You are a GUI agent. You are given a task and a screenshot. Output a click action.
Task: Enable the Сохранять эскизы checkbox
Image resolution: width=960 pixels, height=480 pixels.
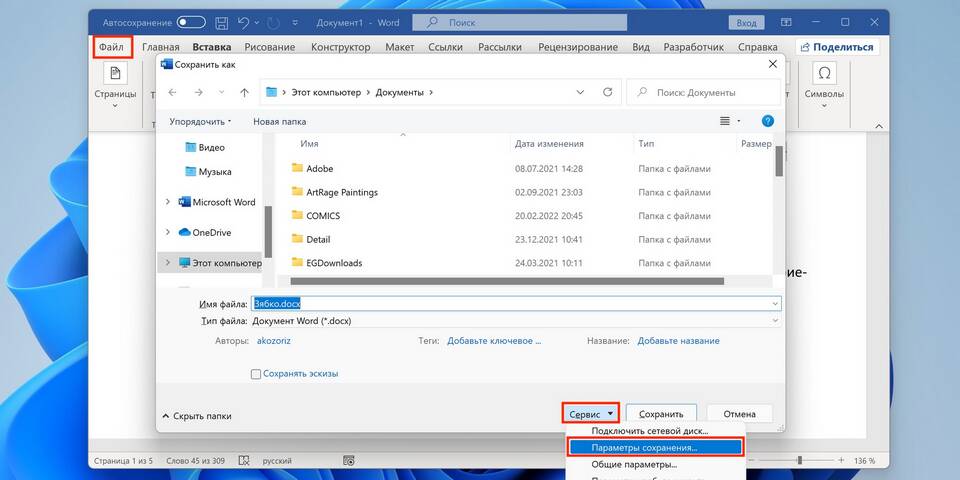[256, 374]
